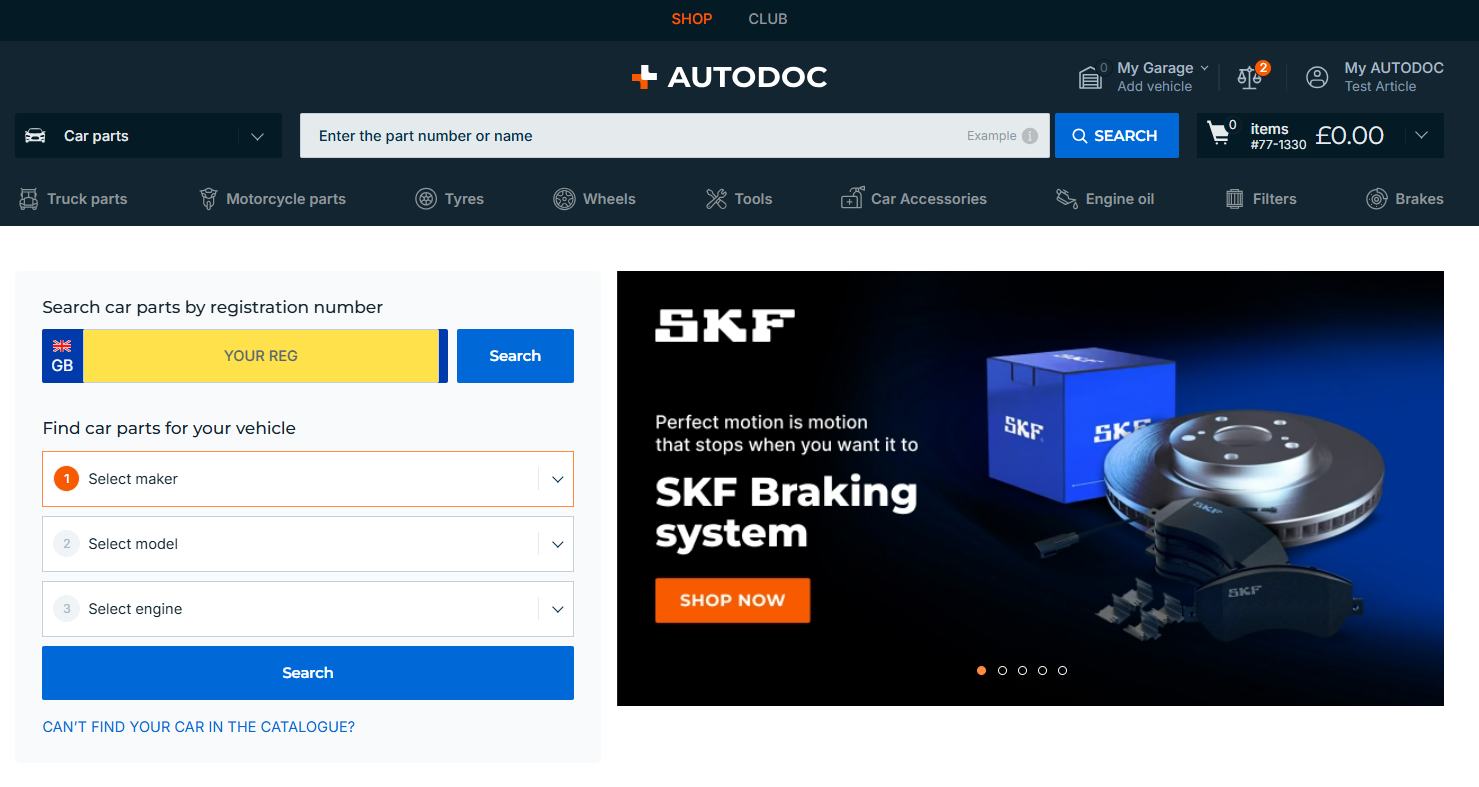Click the £0.00 cart total
The image size is (1479, 787).
[1350, 136]
